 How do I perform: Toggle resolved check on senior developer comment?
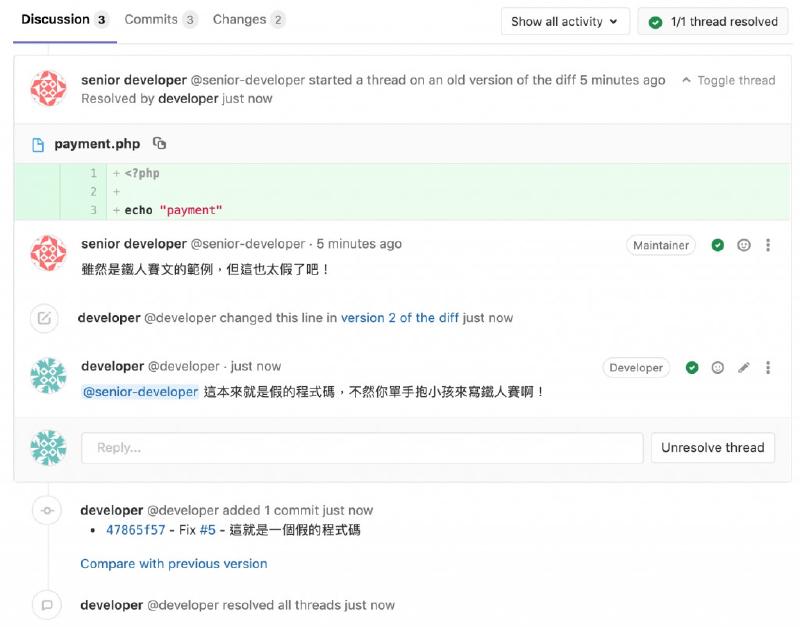pos(717,245)
